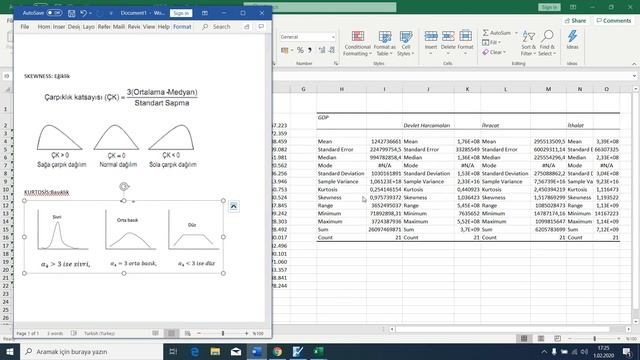
Task: Collapse the Excel ribbon with the chevron
Action: pos(634,64)
